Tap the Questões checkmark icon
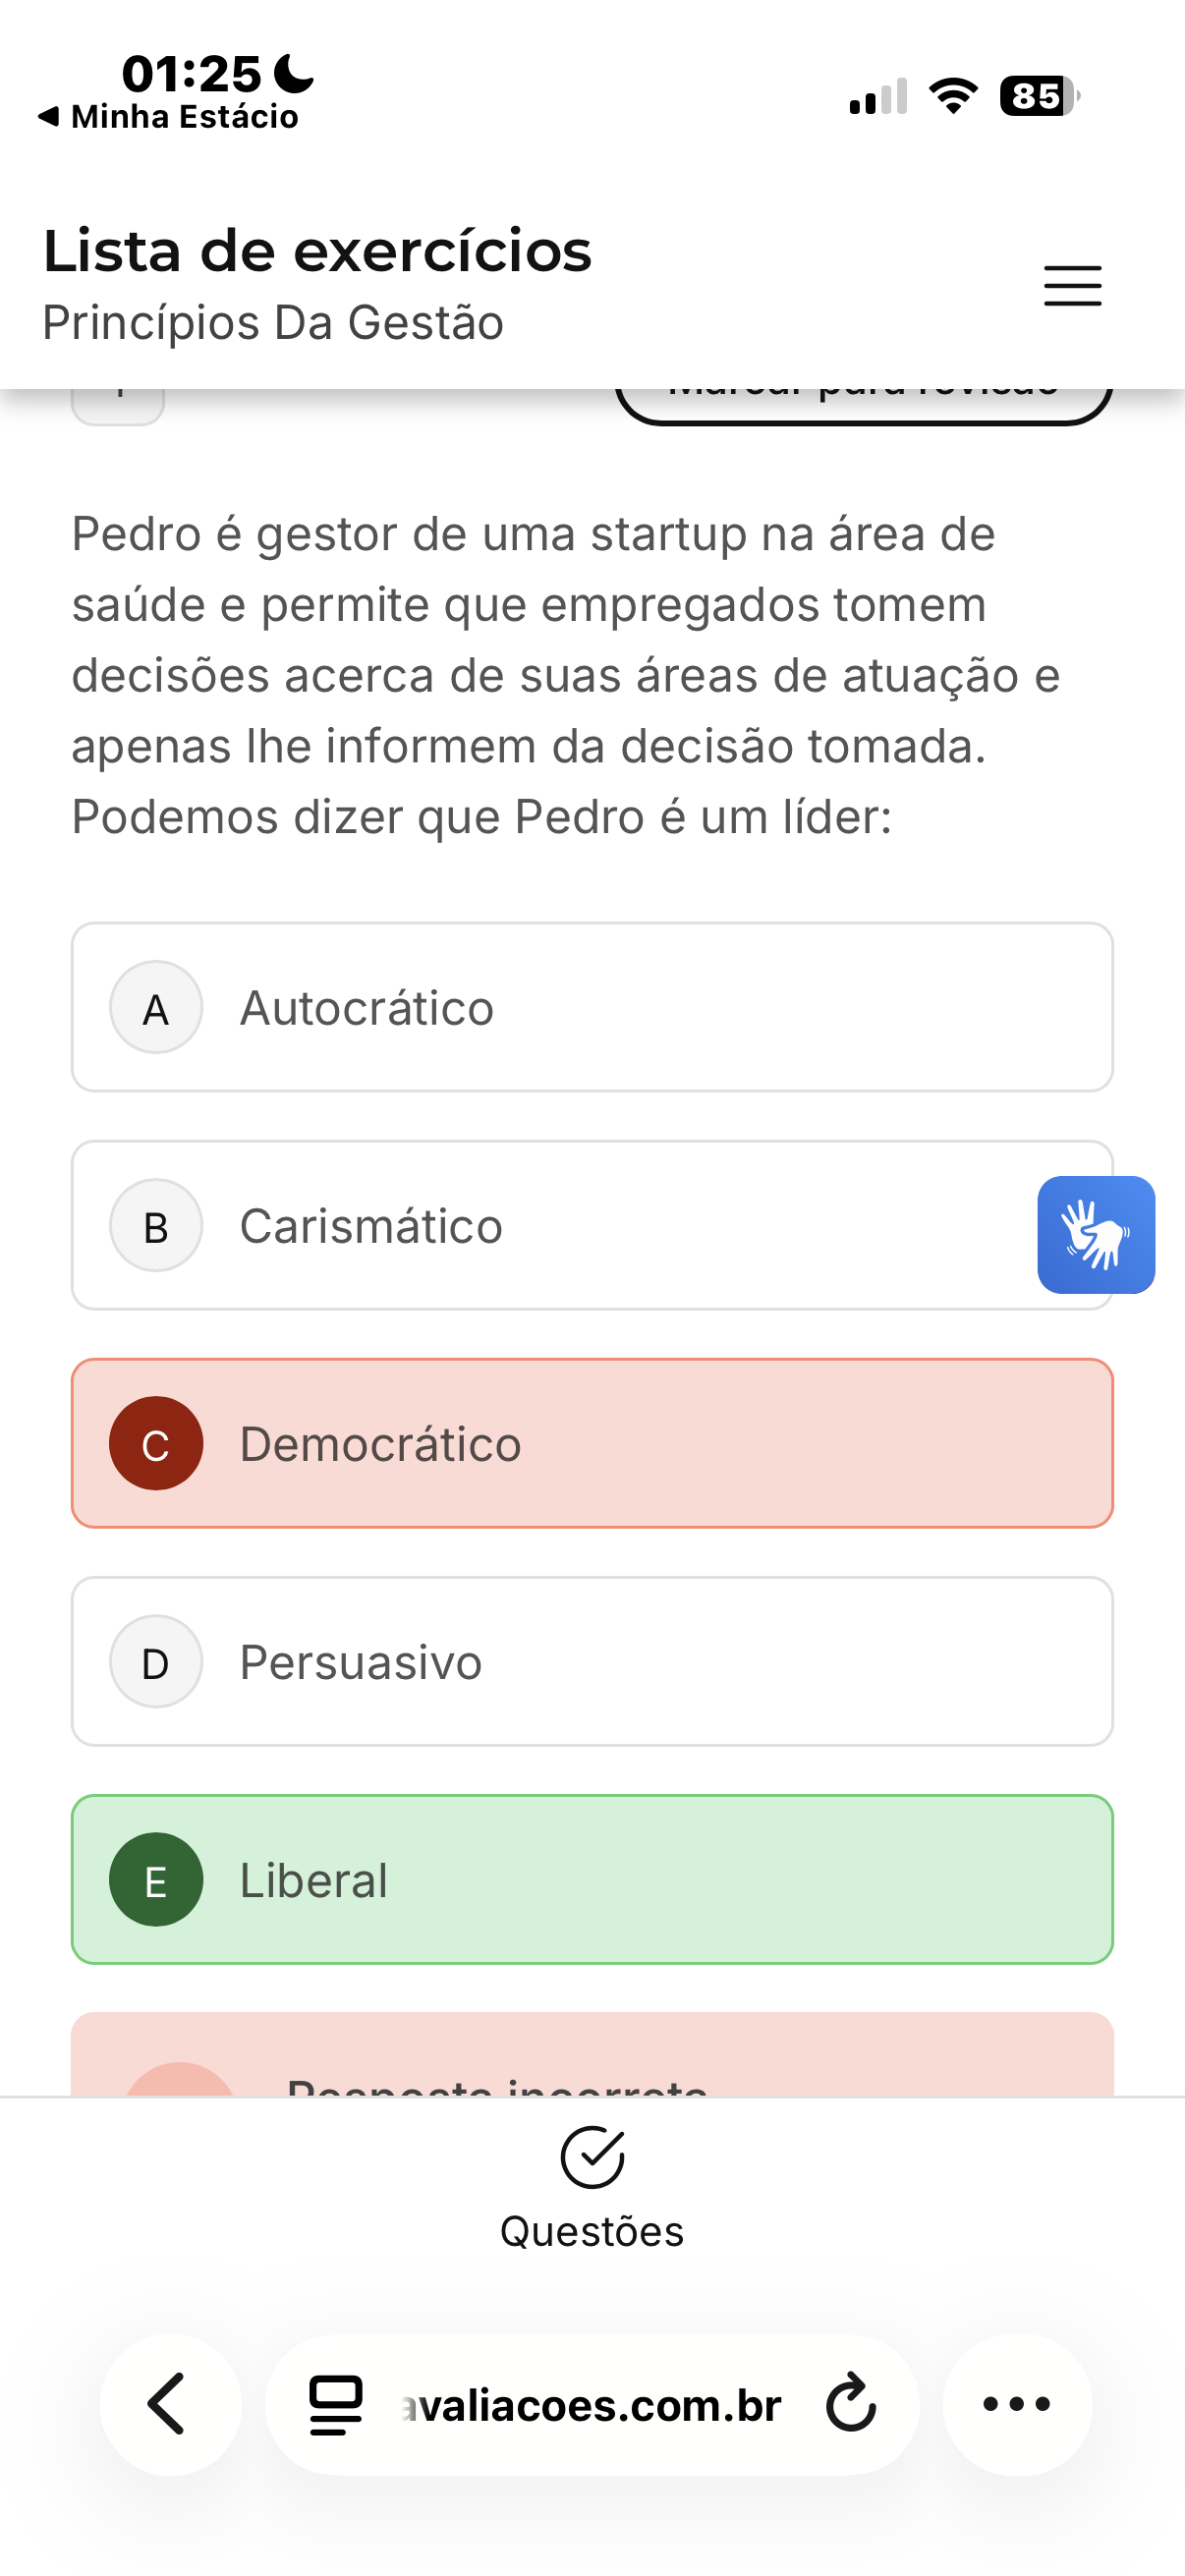 (x=592, y=2157)
